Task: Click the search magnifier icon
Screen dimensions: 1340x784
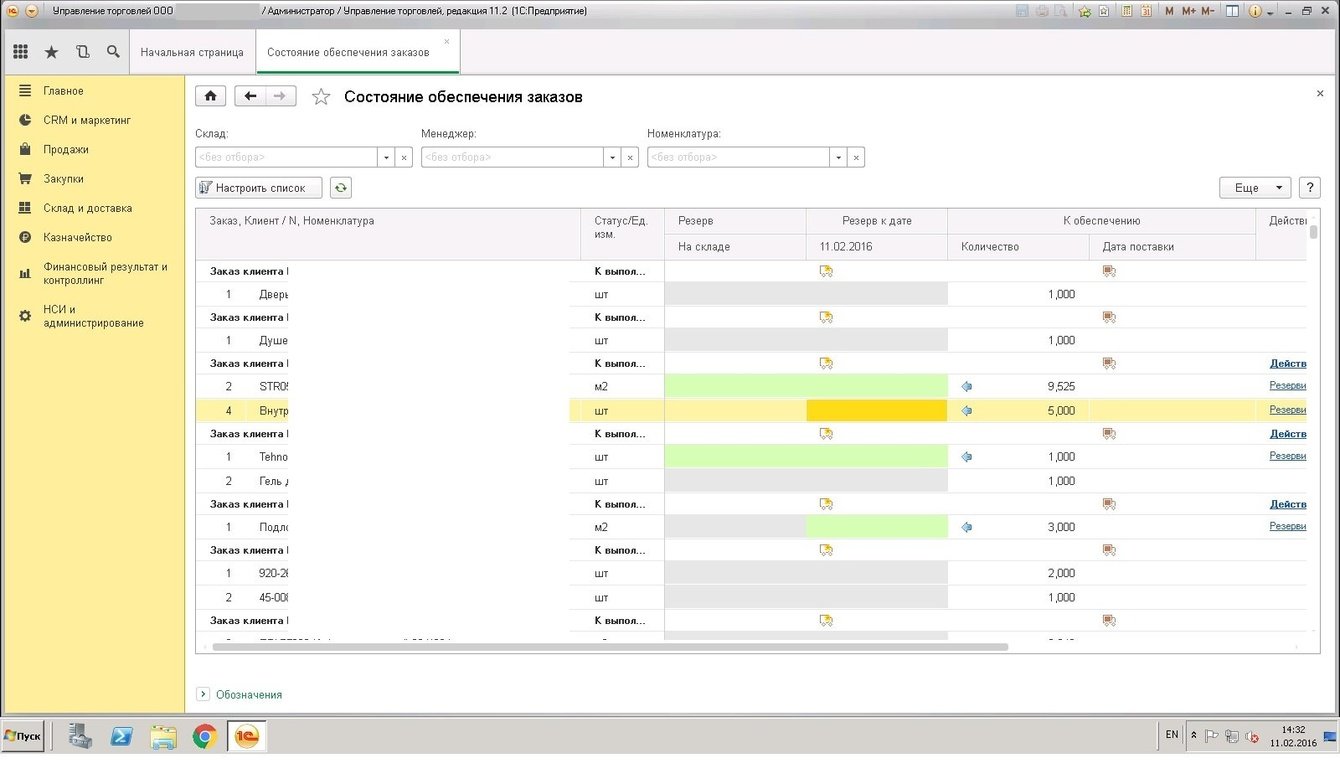Action: coord(113,52)
